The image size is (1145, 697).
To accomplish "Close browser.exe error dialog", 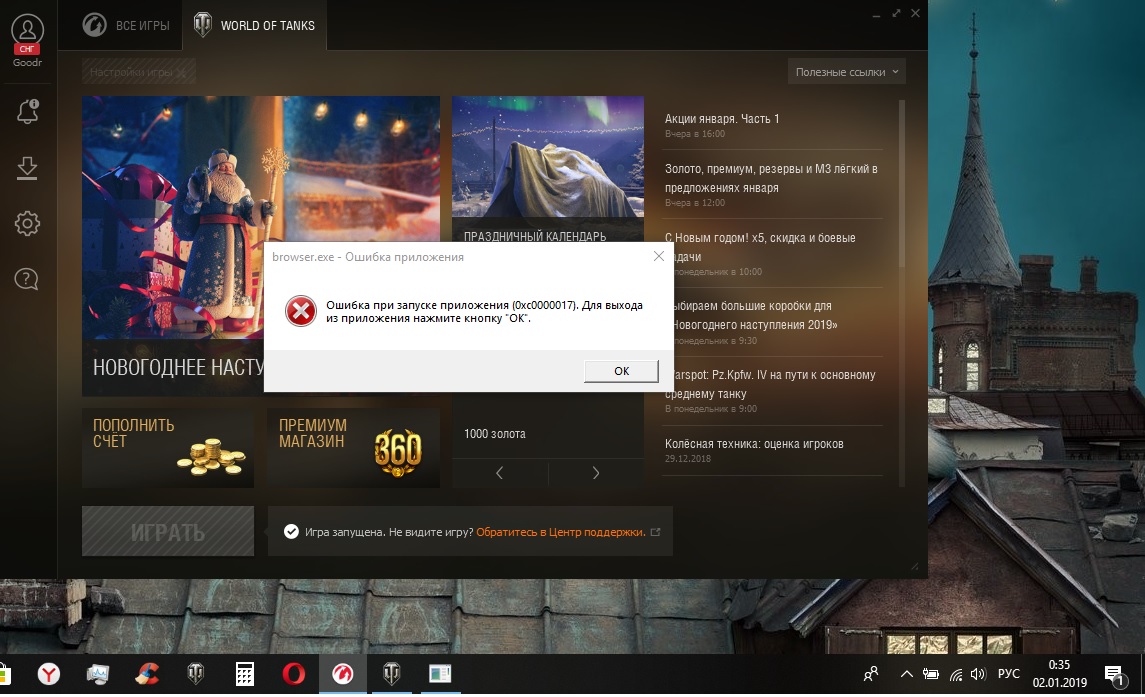I will point(659,256).
